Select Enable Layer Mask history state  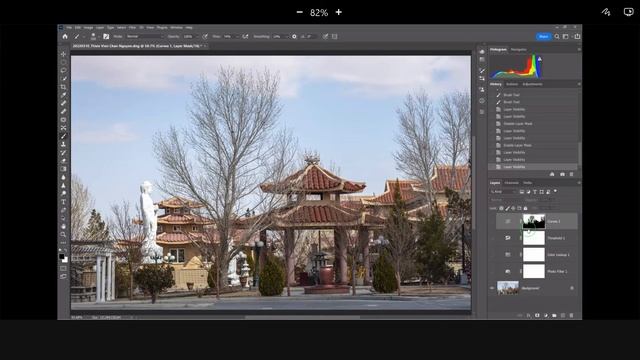click(x=517, y=145)
